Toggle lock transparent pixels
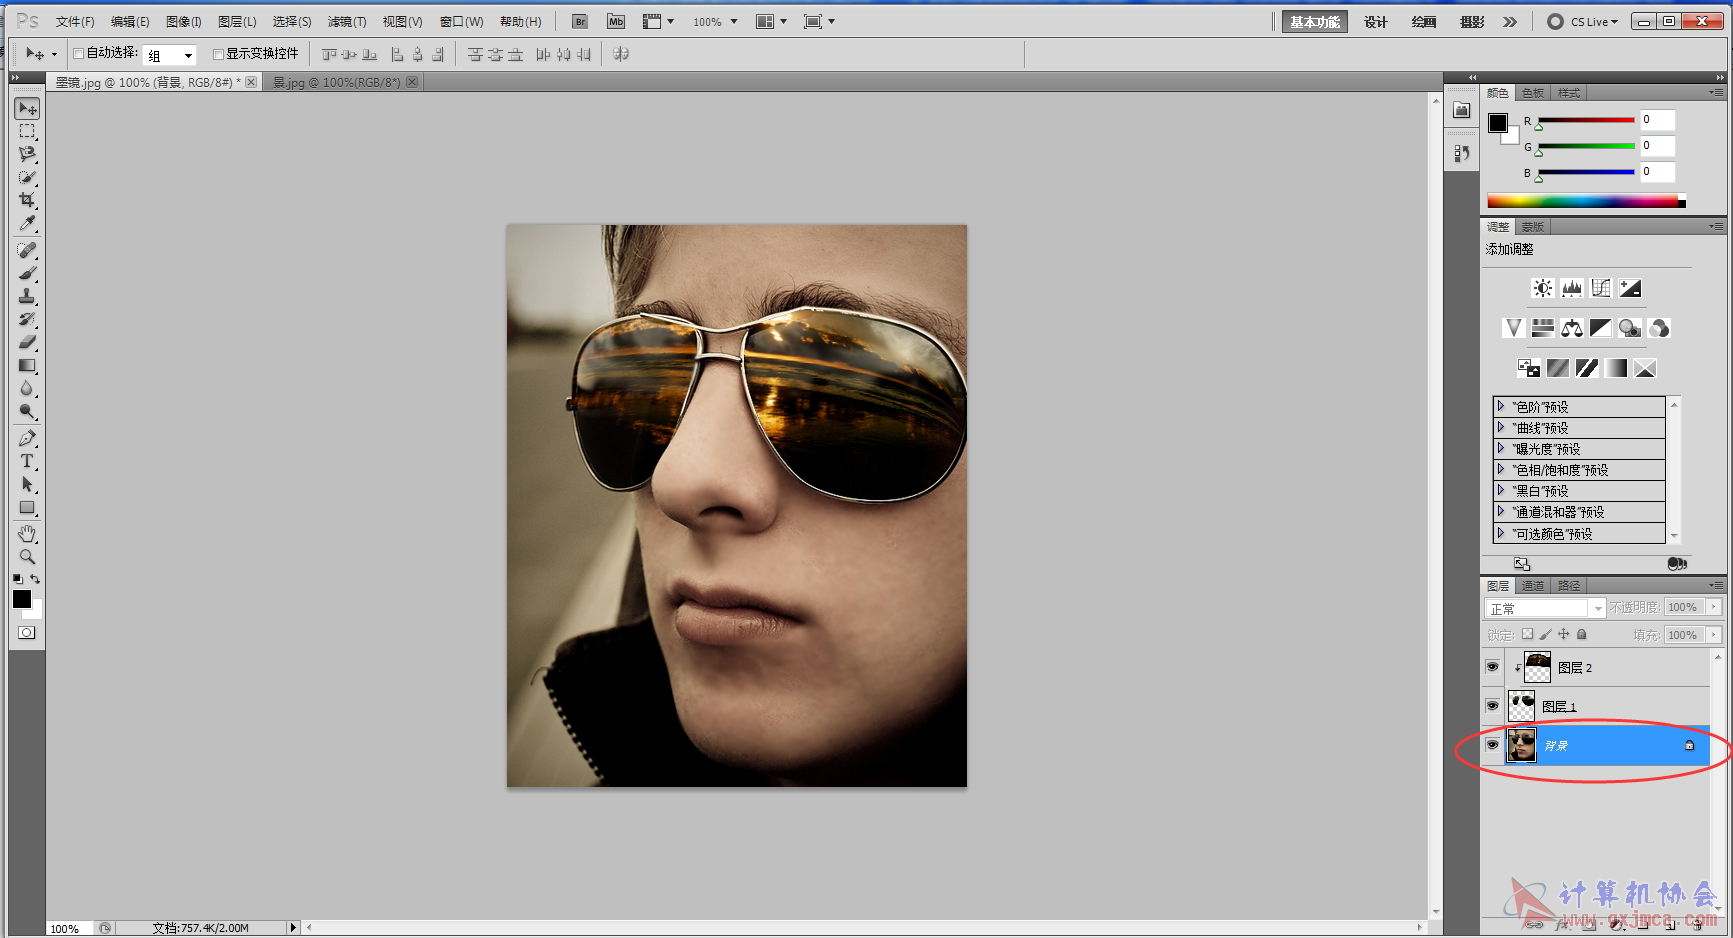The height and width of the screenshot is (938, 1733). (x=1527, y=634)
